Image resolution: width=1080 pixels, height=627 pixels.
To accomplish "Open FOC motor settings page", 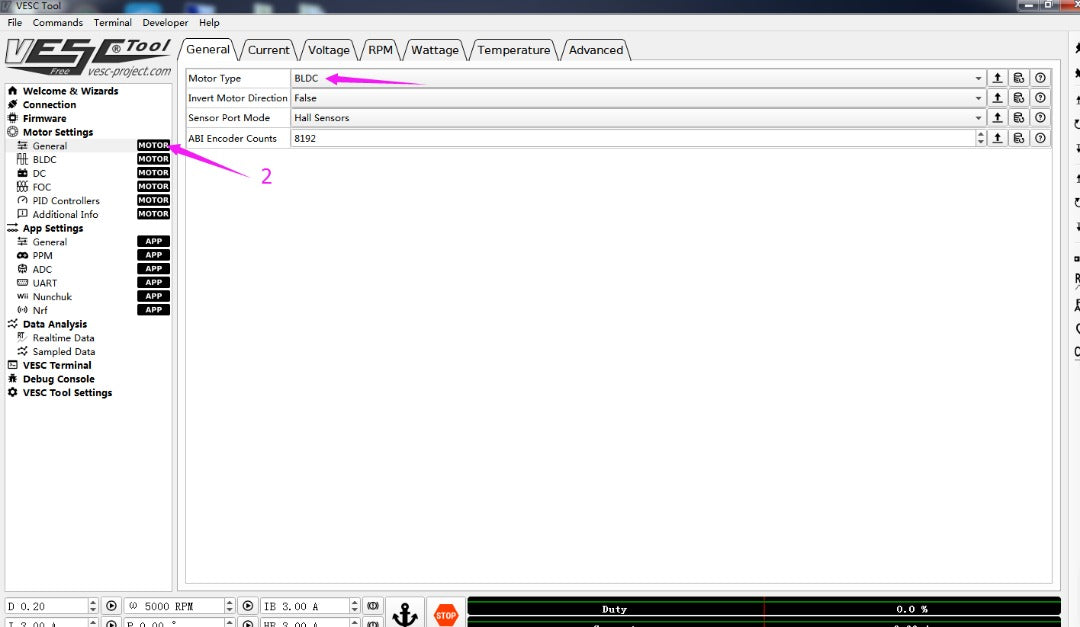I will tap(41, 187).
